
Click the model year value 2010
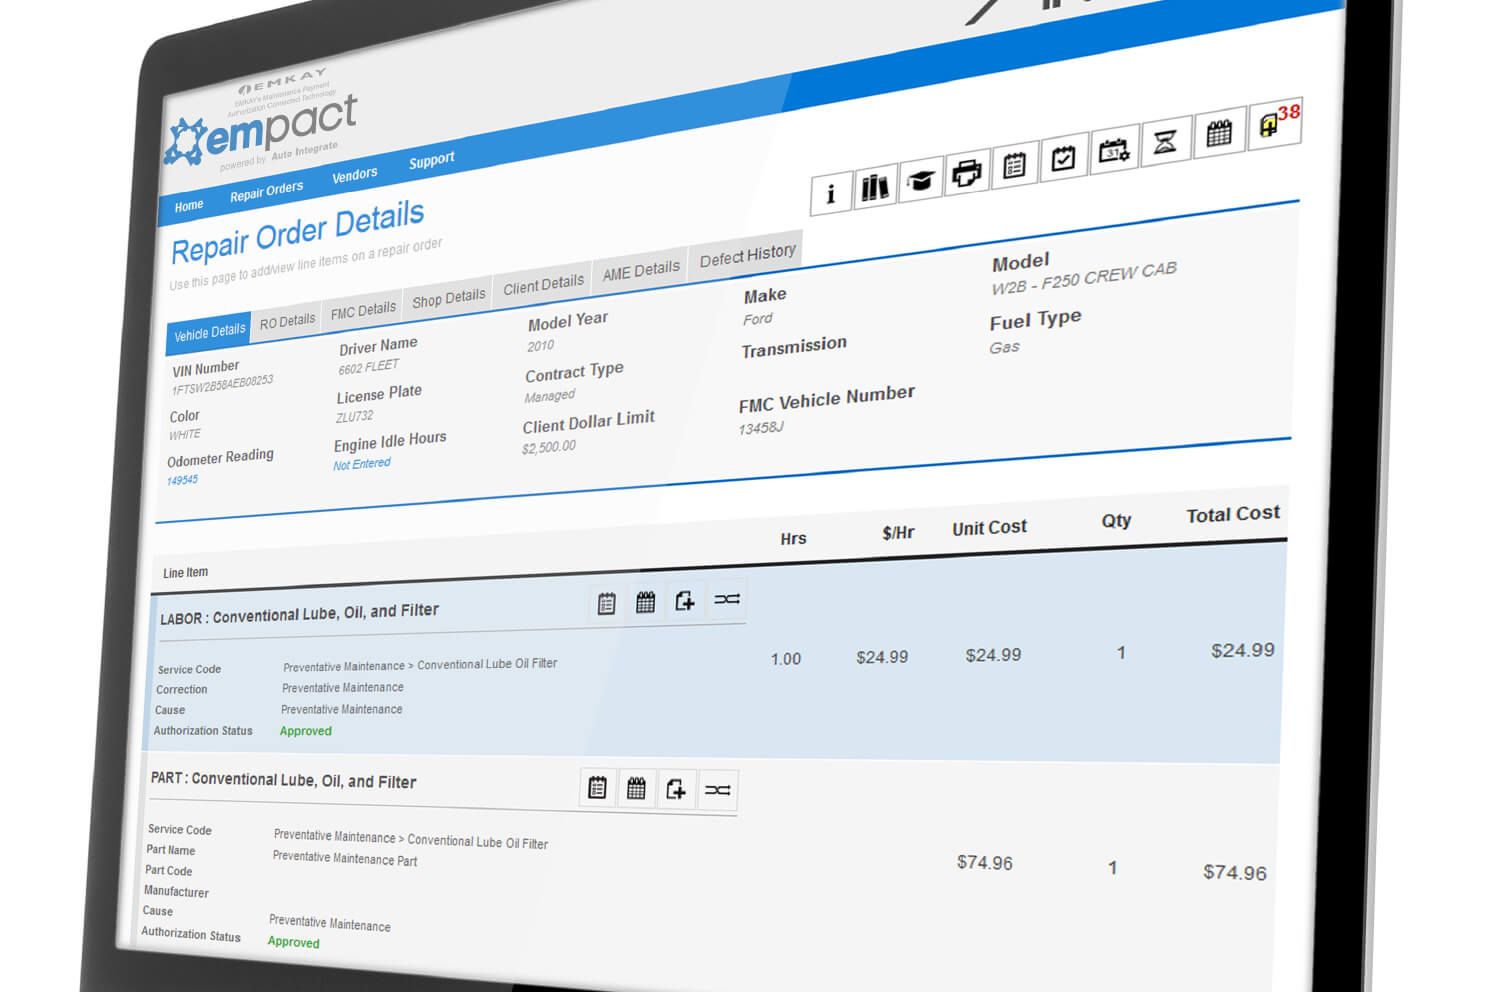(540, 346)
